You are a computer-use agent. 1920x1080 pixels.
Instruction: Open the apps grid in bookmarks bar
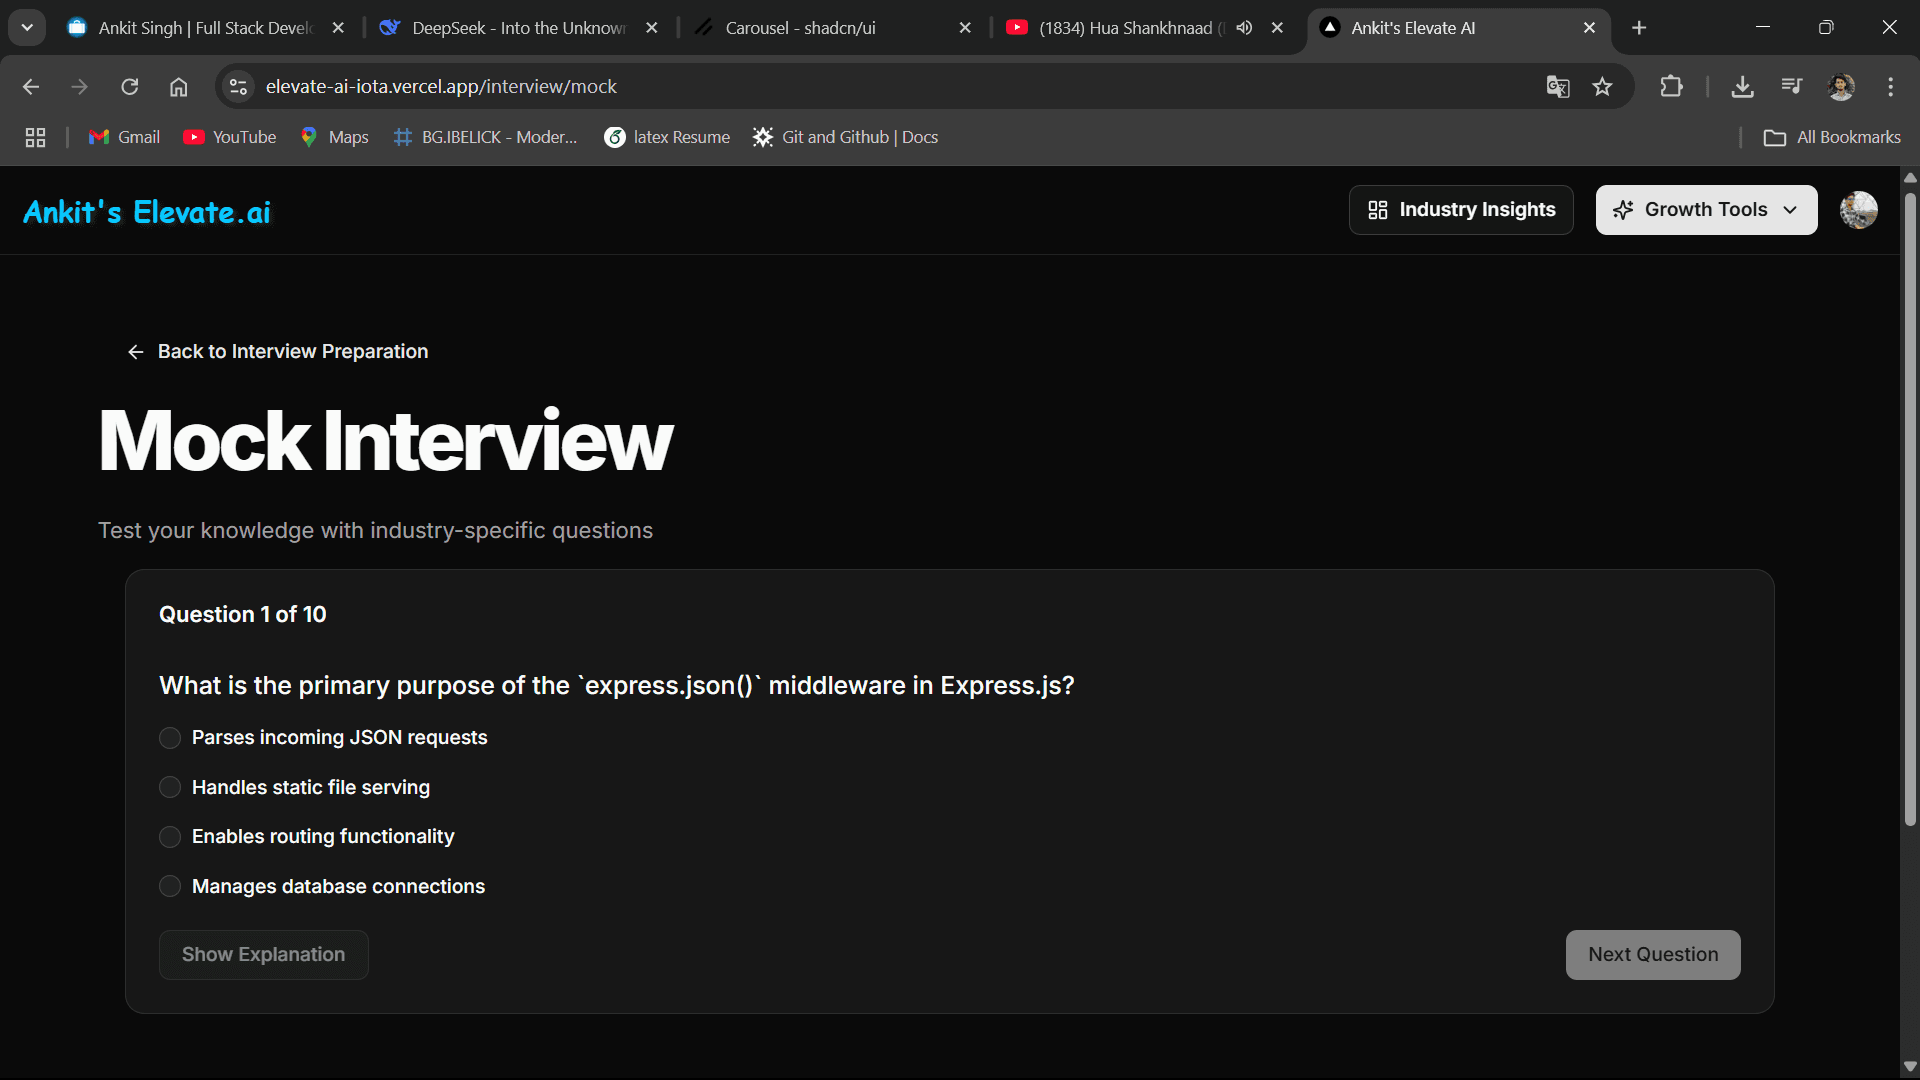pyautogui.click(x=36, y=138)
